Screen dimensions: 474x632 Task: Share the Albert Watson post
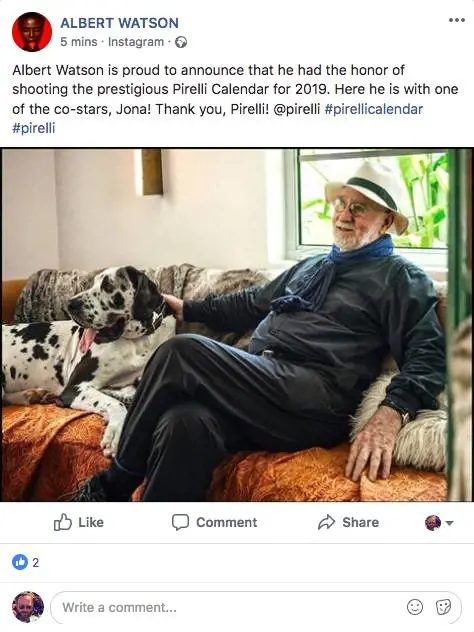click(x=348, y=522)
